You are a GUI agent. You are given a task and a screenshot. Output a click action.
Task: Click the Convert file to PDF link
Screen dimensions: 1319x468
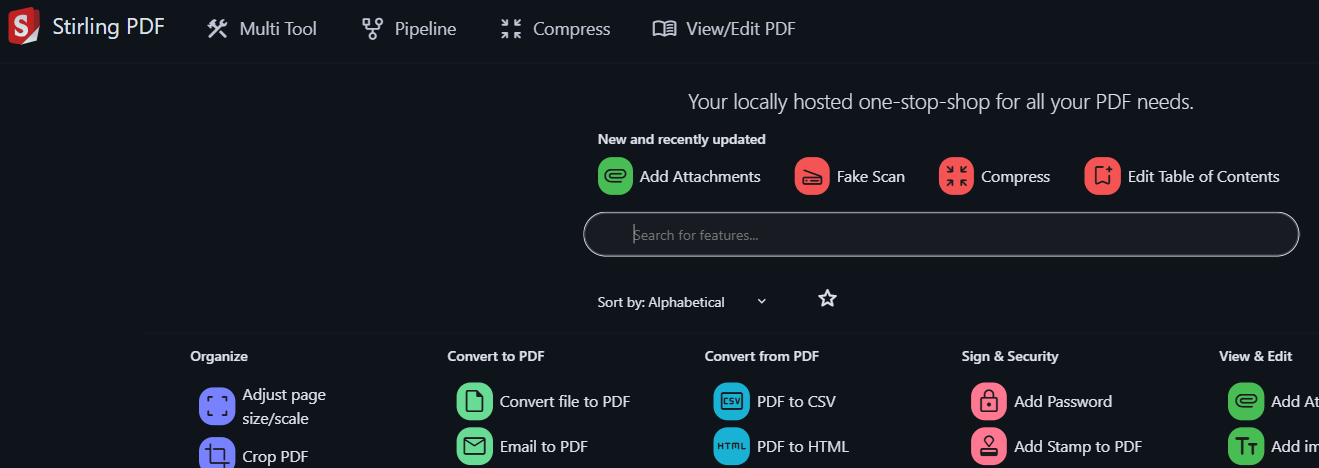(x=564, y=402)
